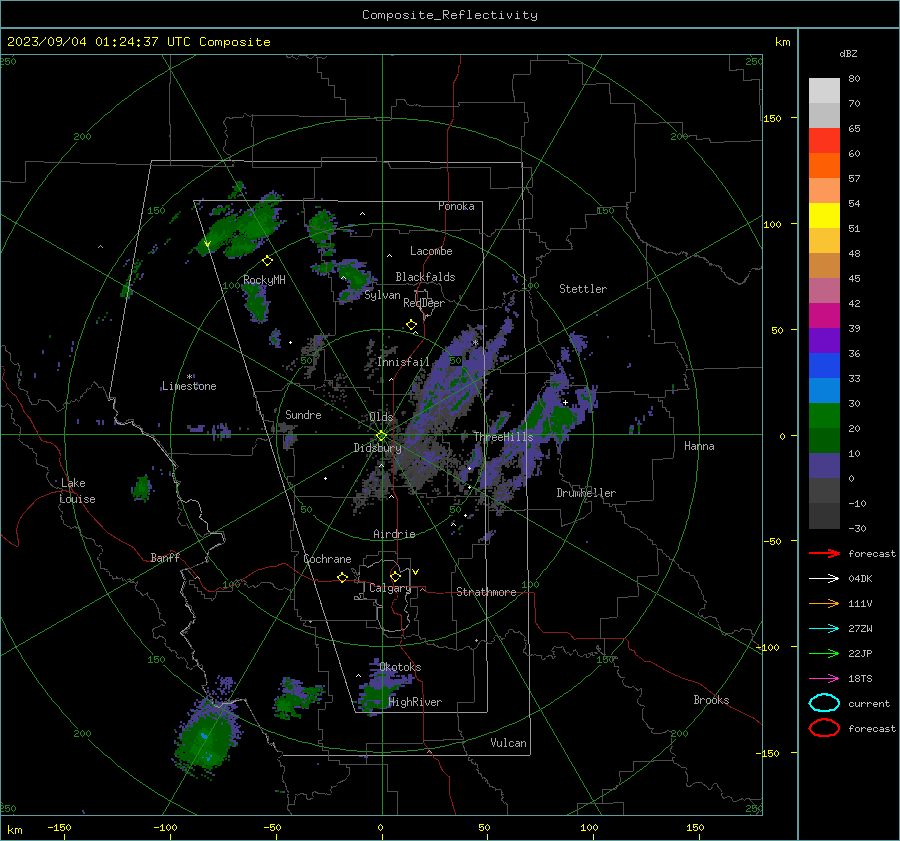The image size is (900, 841).
Task: Click the Drumheller label
Action: pyautogui.click(x=586, y=493)
